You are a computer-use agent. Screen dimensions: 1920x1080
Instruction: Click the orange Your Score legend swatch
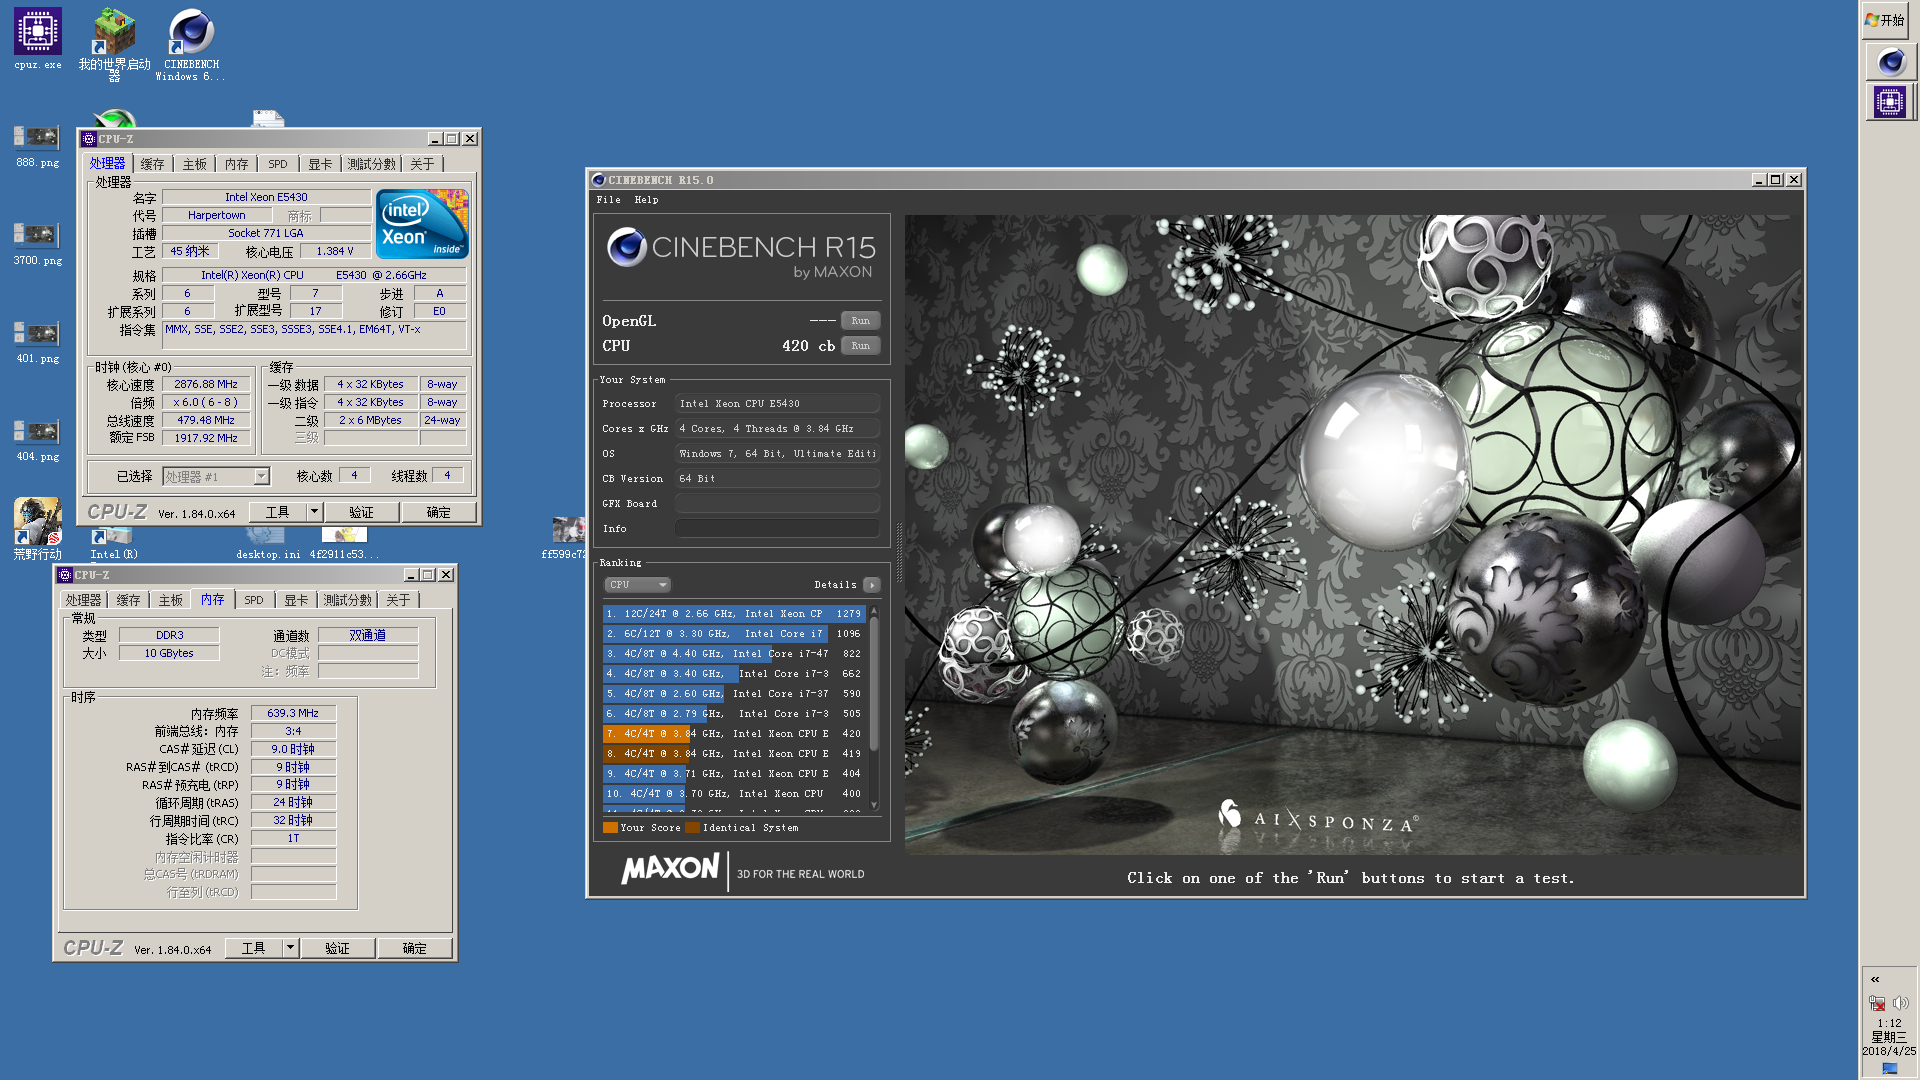pos(610,828)
